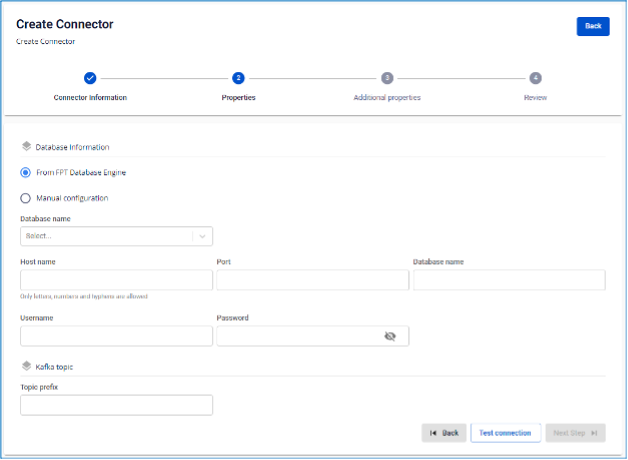The height and width of the screenshot is (460, 628).
Task: Click step 4 Review circle
Action: pos(535,78)
